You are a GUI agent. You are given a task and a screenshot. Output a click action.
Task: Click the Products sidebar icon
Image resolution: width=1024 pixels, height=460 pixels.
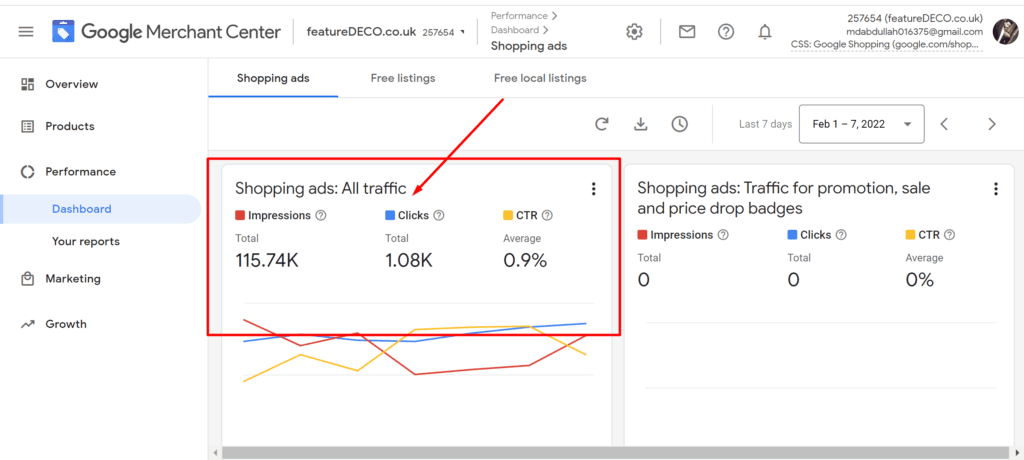(x=27, y=126)
